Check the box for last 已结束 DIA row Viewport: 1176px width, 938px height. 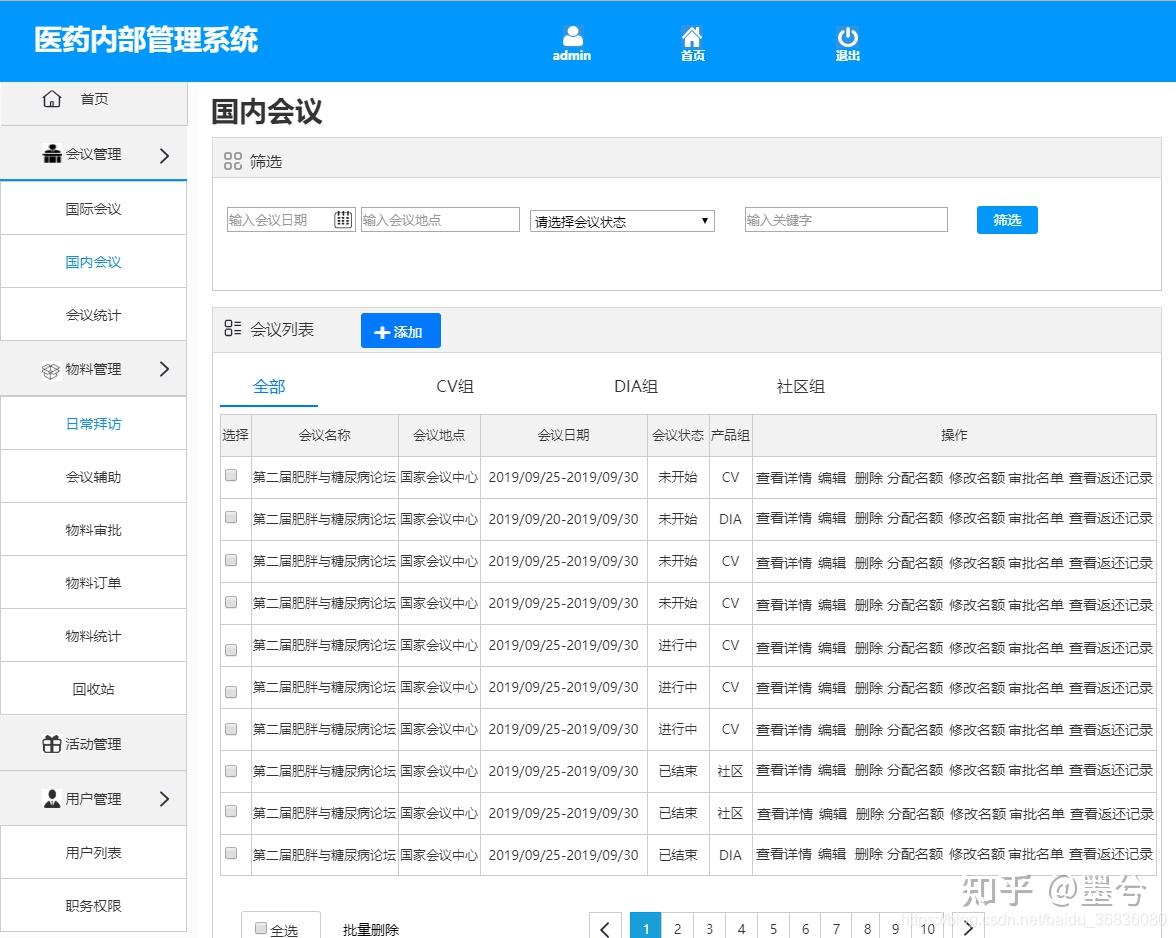231,853
